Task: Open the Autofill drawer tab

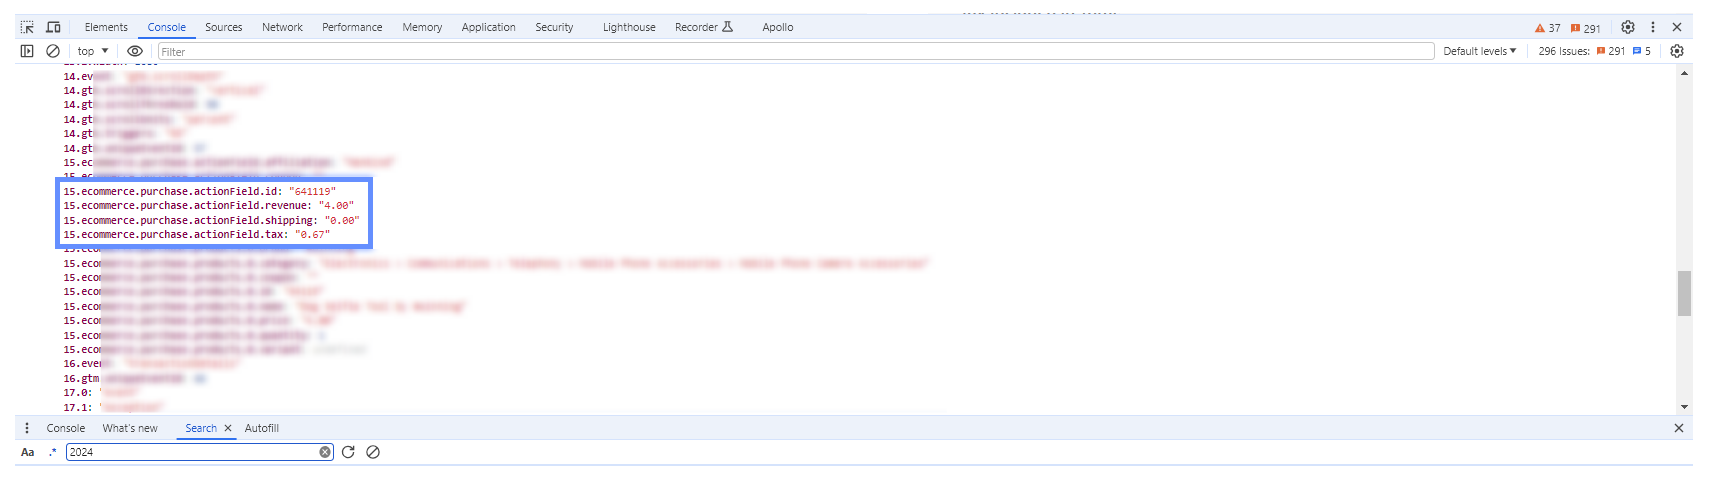Action: [262, 428]
